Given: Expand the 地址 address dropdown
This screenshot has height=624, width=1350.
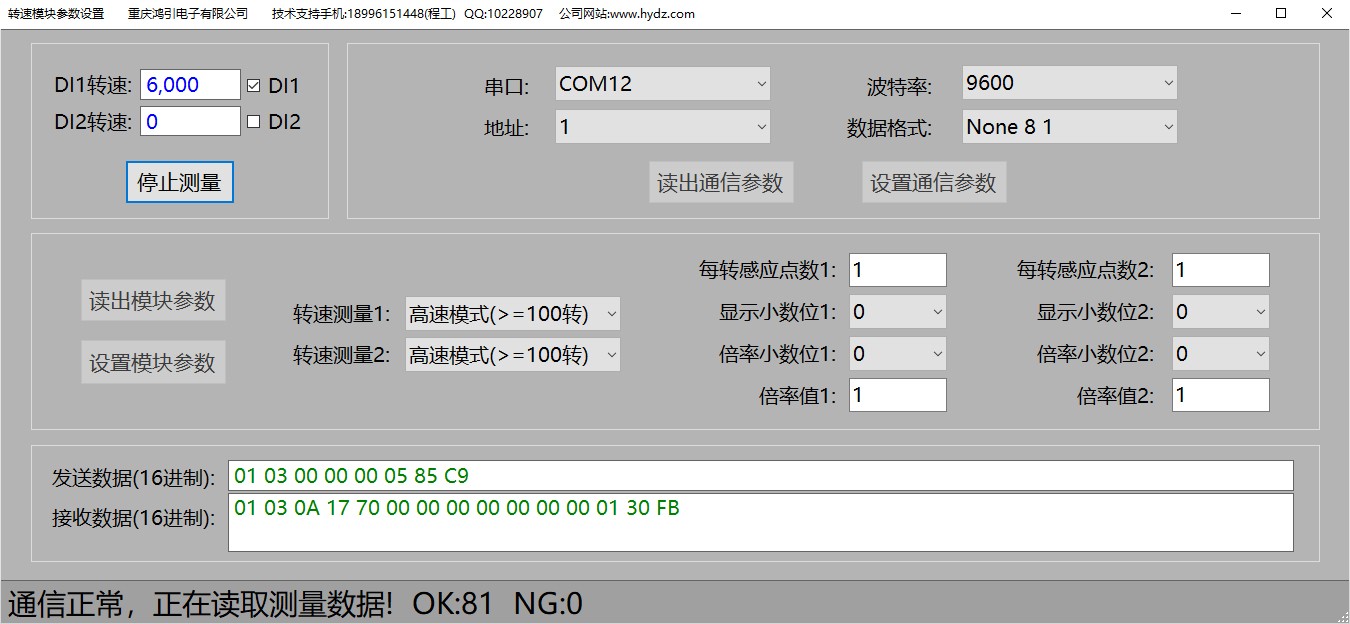Looking at the screenshot, I should [x=662, y=127].
